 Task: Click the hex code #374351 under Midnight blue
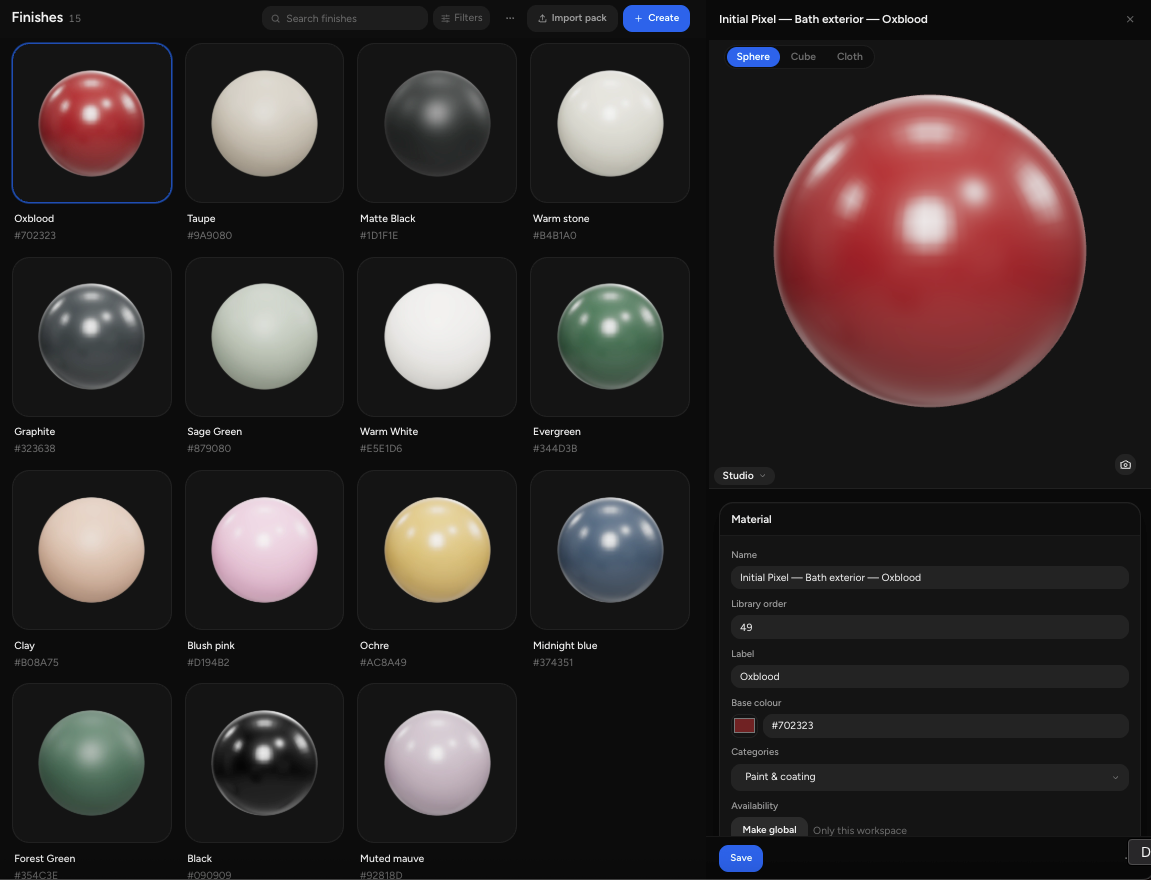pyautogui.click(x=553, y=662)
